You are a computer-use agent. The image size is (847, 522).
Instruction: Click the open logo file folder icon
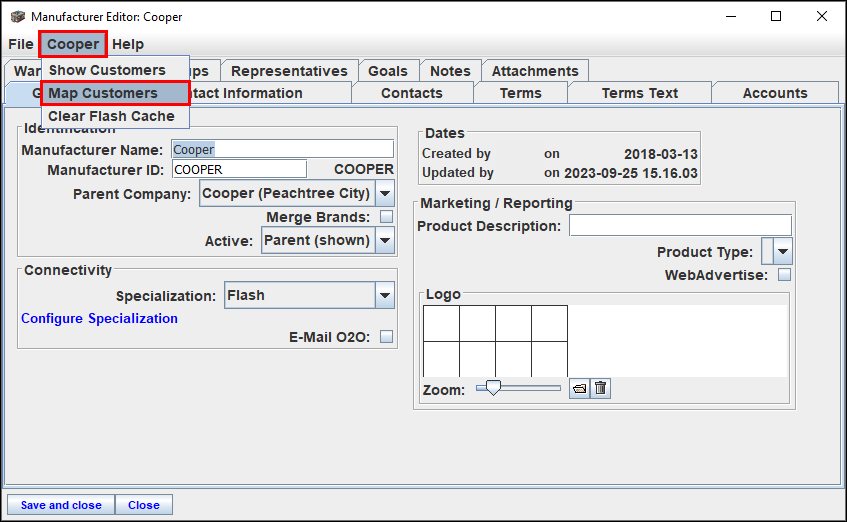point(580,389)
